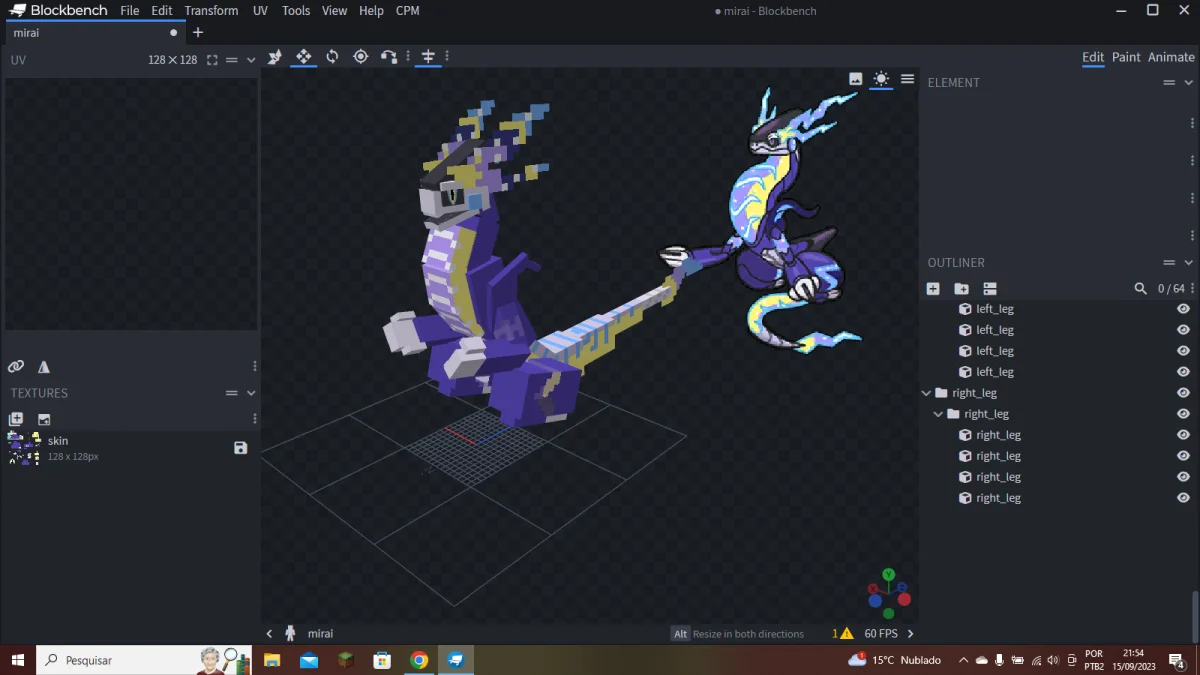Open the File menu

130,10
